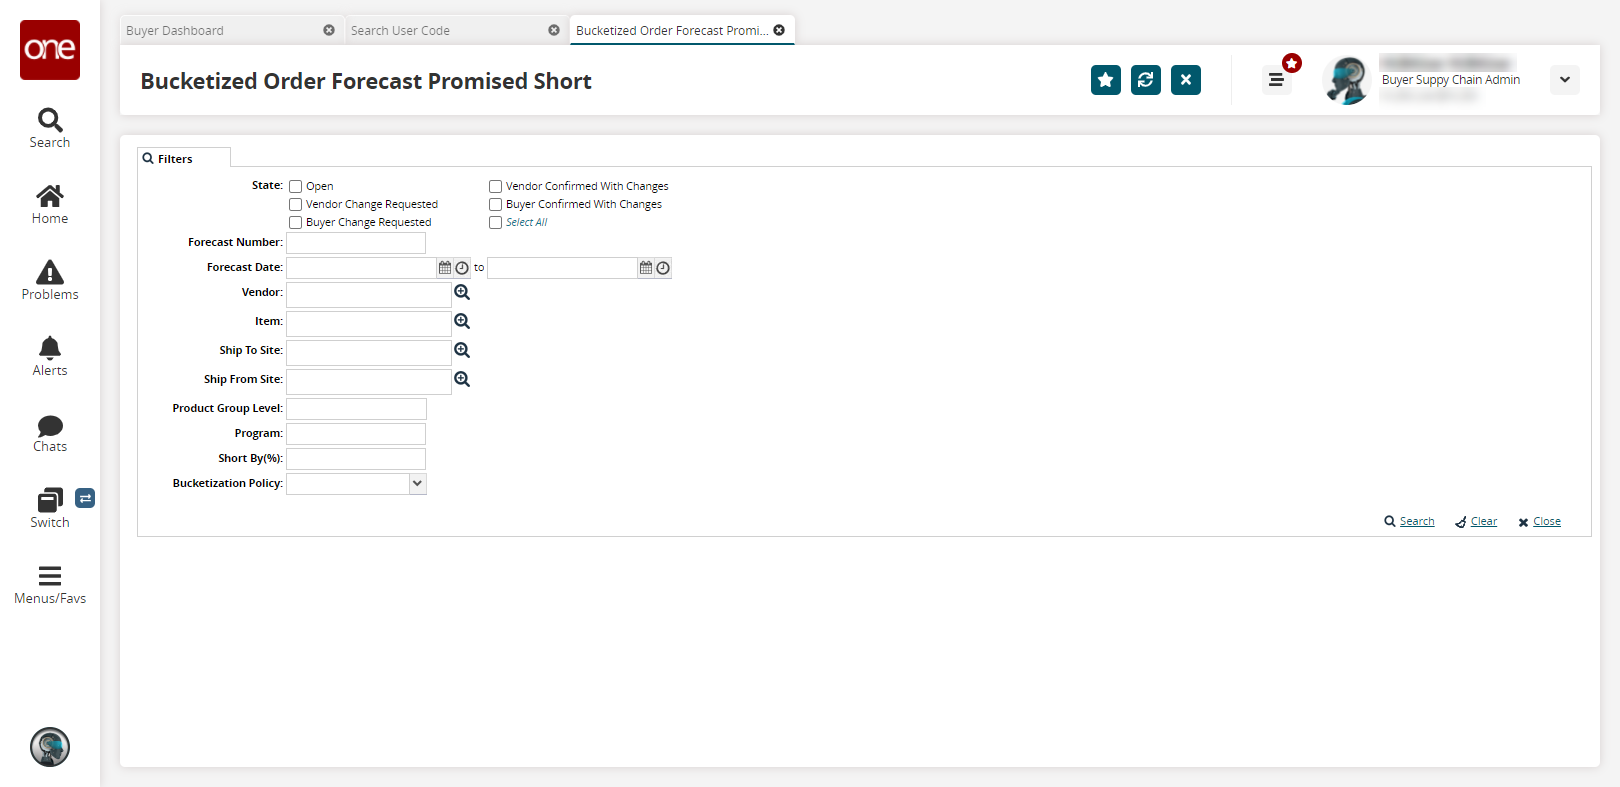The height and width of the screenshot is (787, 1620).
Task: Check the Open state checkbox
Action: (x=296, y=186)
